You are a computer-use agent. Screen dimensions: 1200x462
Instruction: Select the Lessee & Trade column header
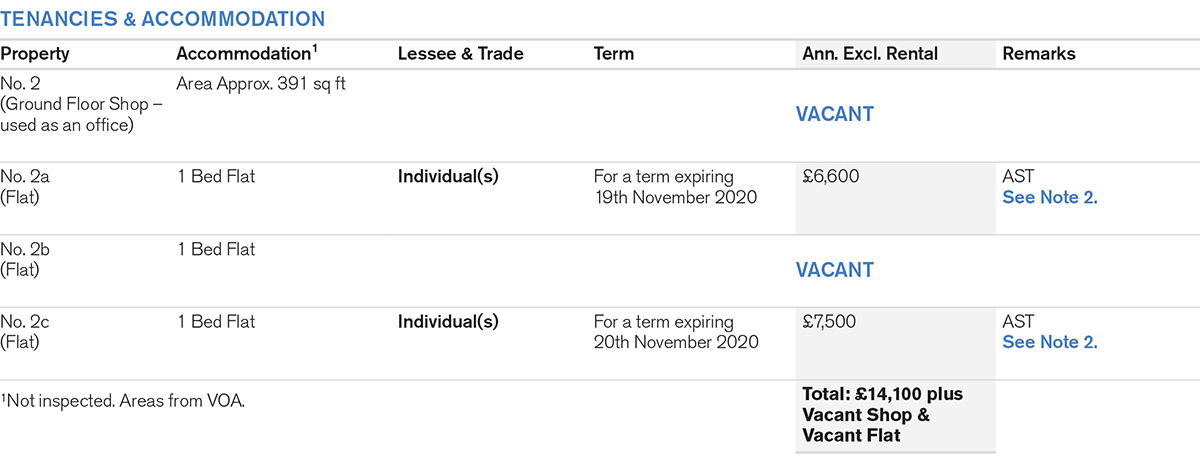tap(462, 54)
